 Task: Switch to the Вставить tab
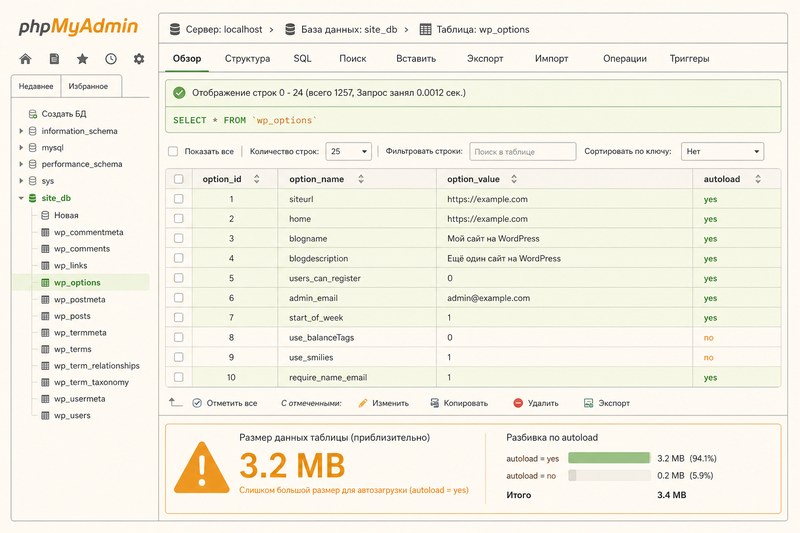[416, 59]
